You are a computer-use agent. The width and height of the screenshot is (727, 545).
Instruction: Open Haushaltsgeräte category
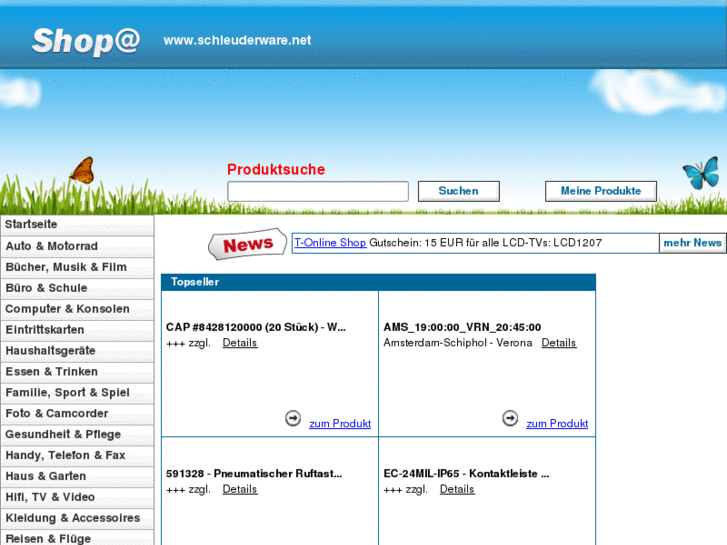coord(77,351)
